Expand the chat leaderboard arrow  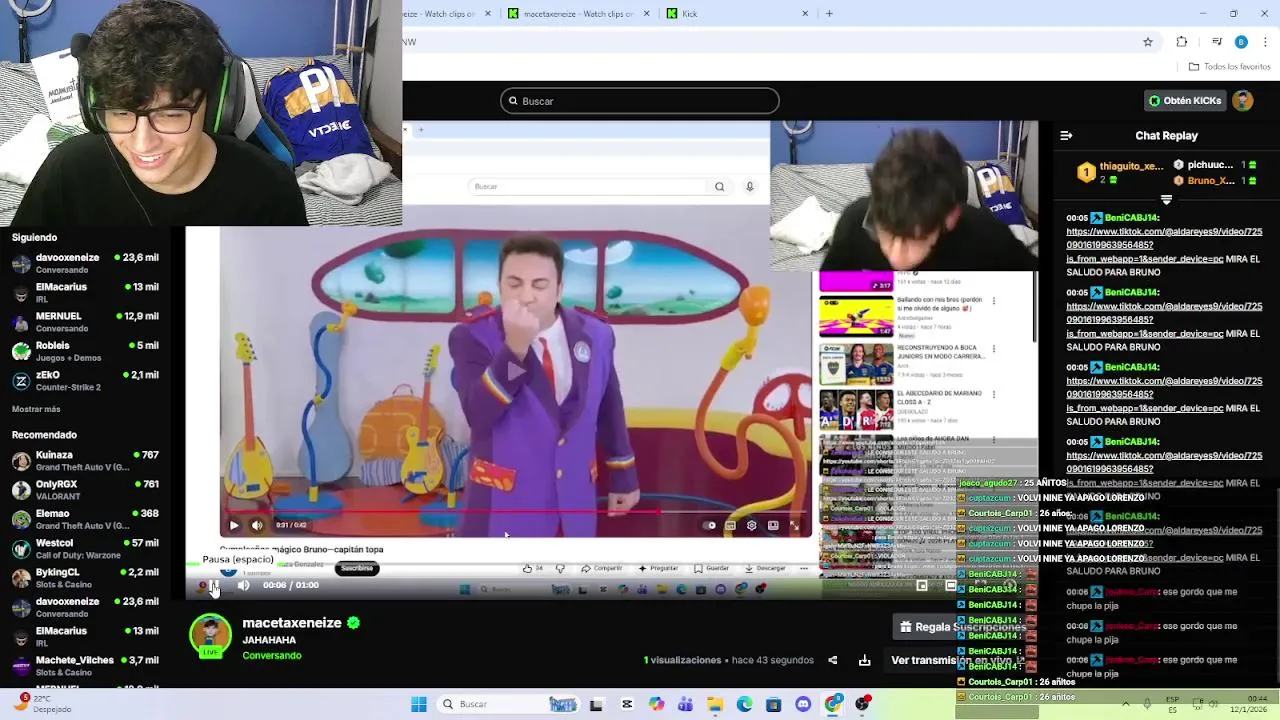click(x=1166, y=200)
